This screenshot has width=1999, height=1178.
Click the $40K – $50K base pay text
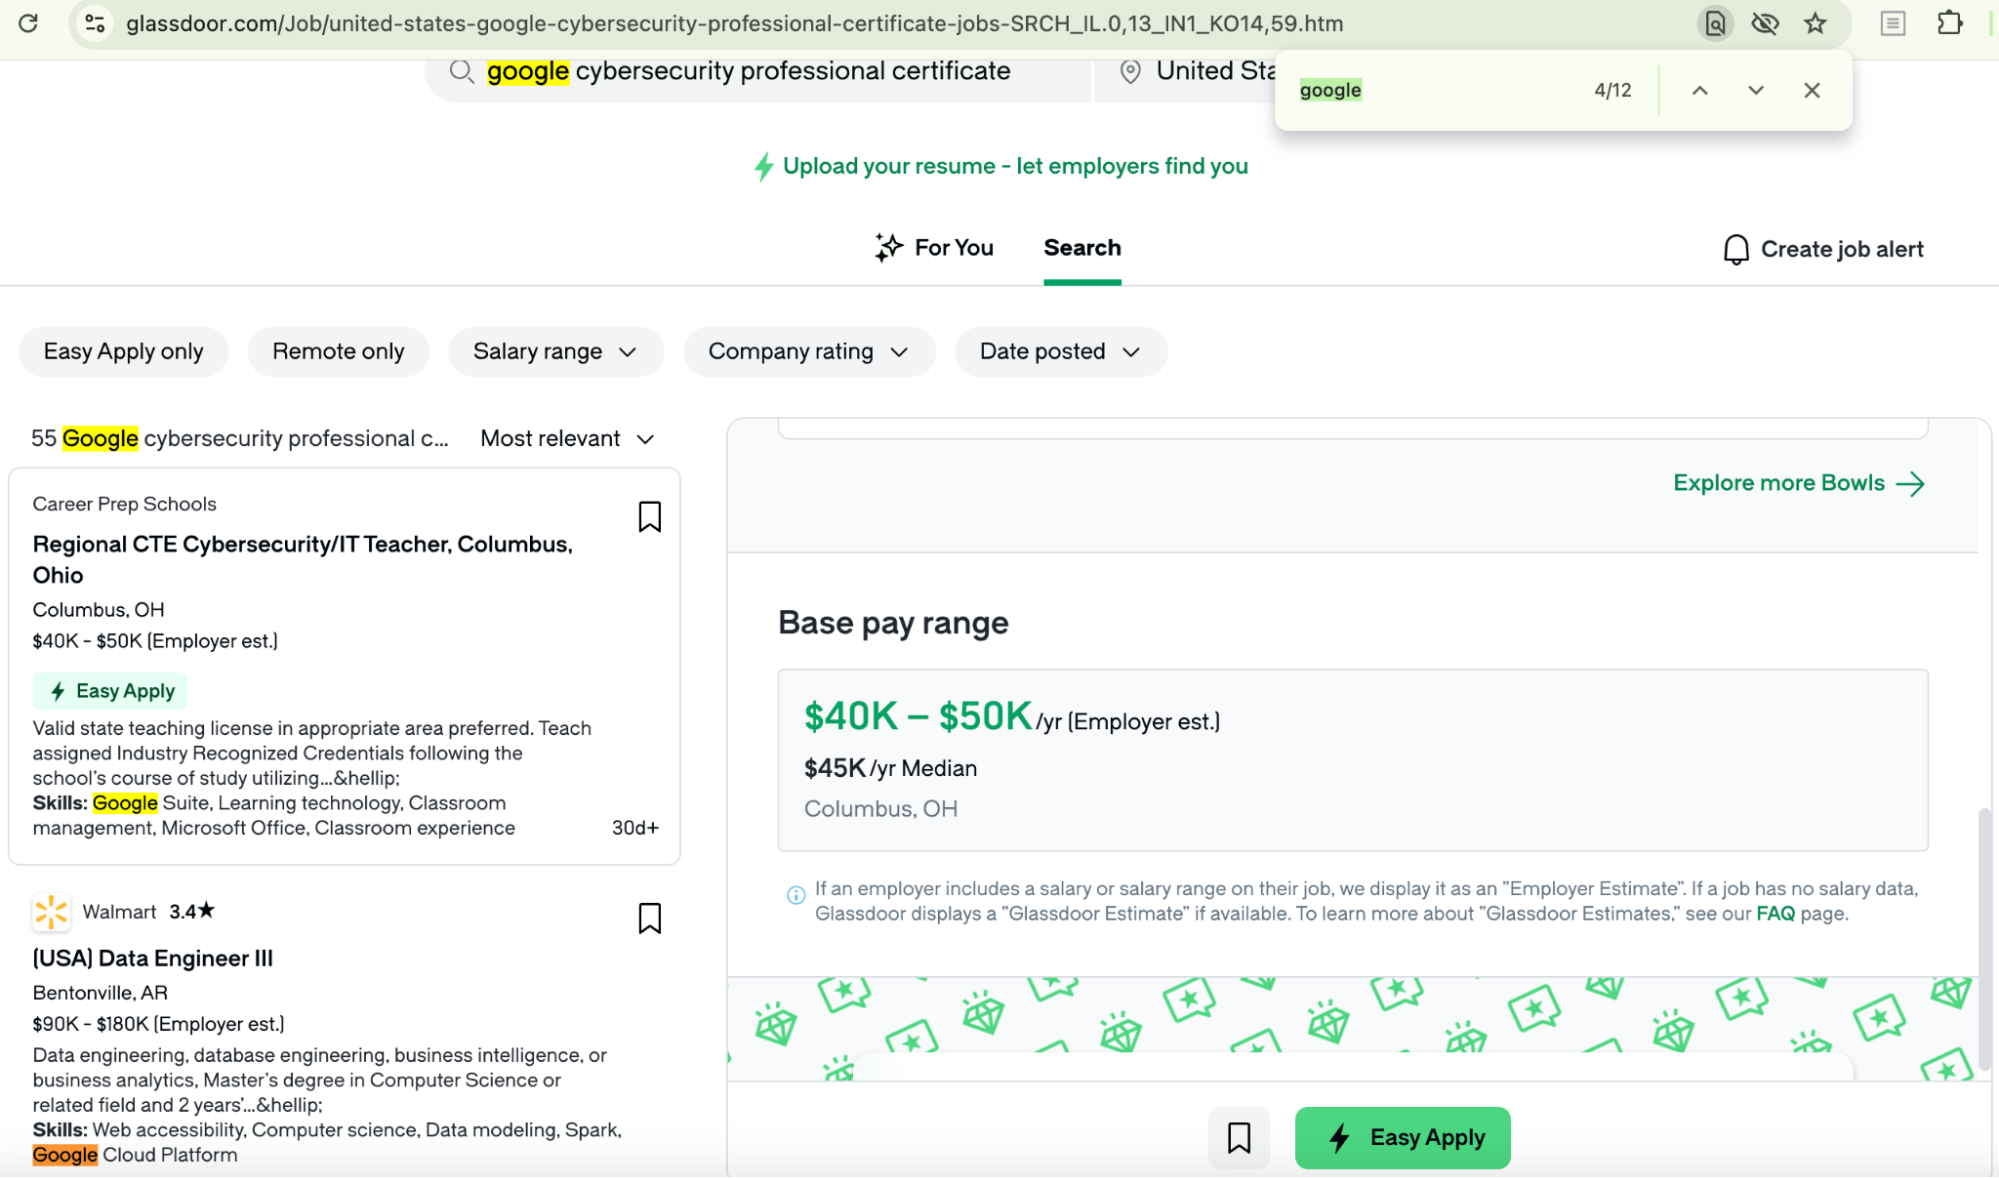tap(918, 716)
